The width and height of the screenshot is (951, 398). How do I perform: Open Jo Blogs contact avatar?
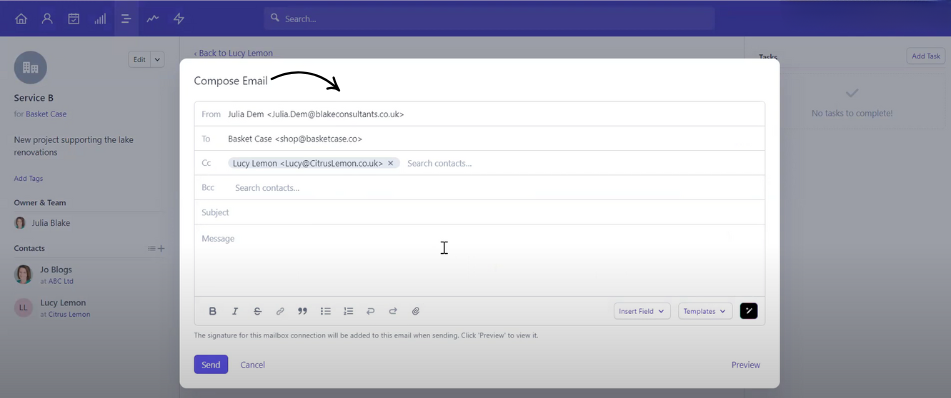point(23,274)
